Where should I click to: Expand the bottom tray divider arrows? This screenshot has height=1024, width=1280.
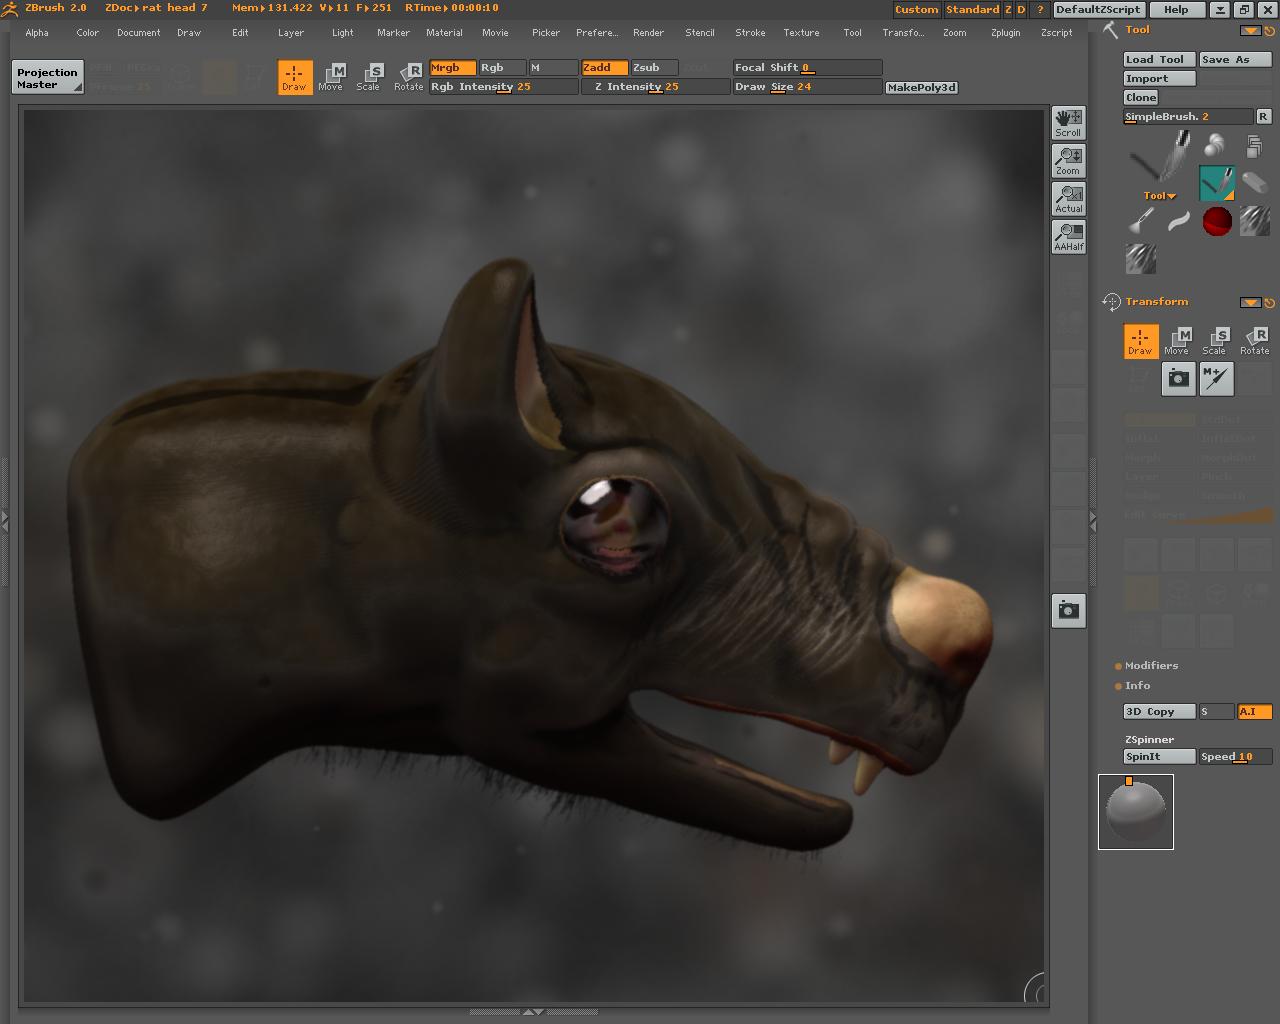click(534, 1012)
